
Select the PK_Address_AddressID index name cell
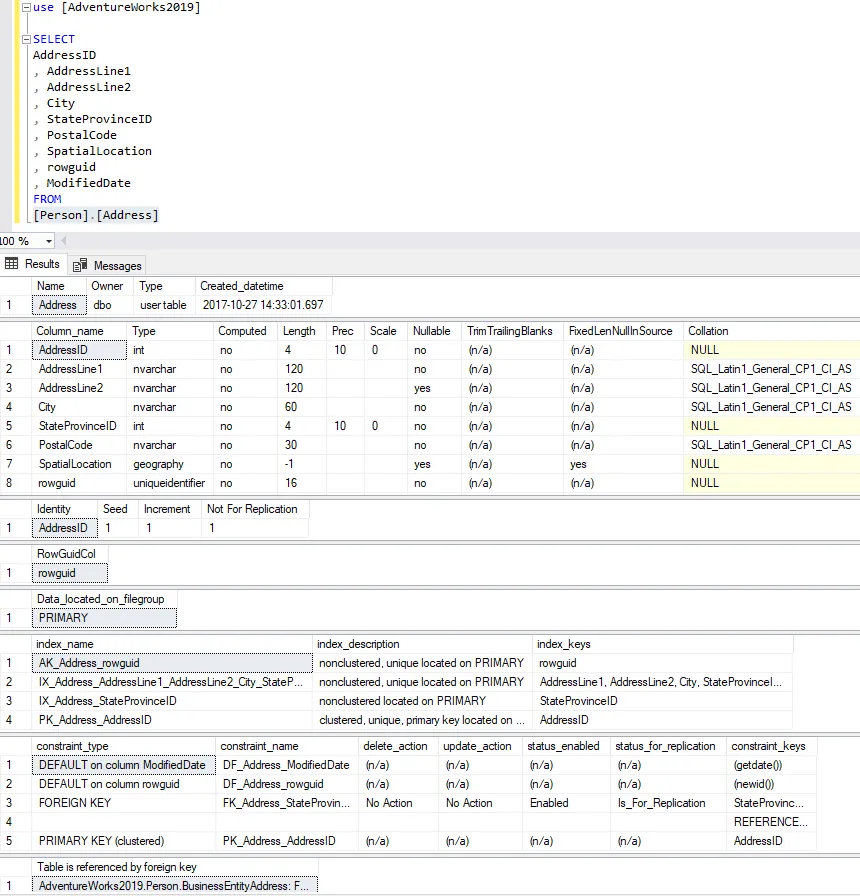(x=172, y=720)
